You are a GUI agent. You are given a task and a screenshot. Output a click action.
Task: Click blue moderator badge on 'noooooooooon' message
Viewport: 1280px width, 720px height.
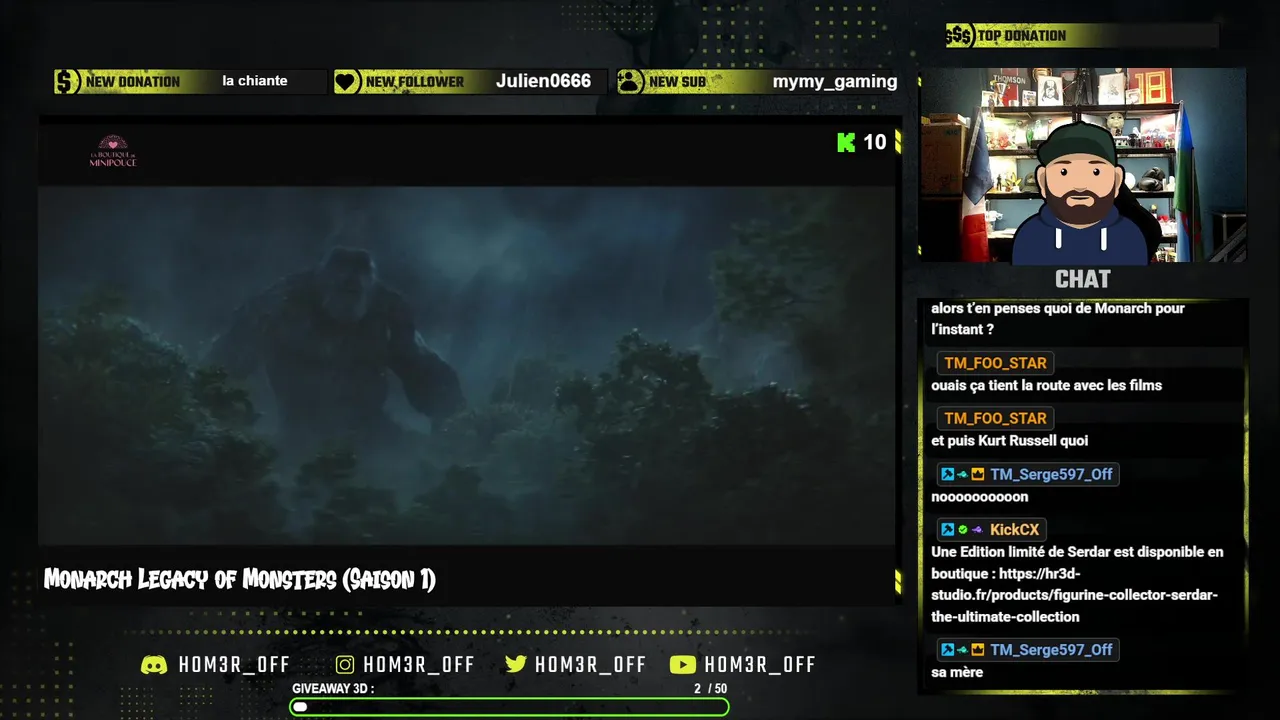[947, 475]
